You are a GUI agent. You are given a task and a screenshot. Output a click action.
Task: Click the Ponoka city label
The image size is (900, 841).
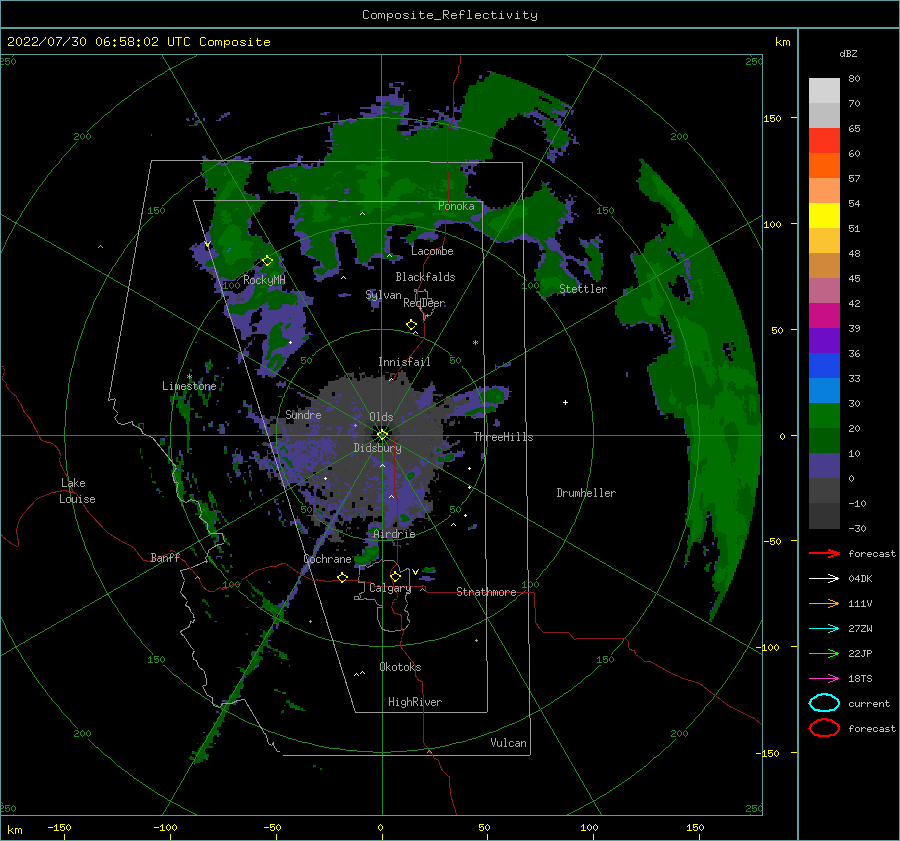point(456,206)
